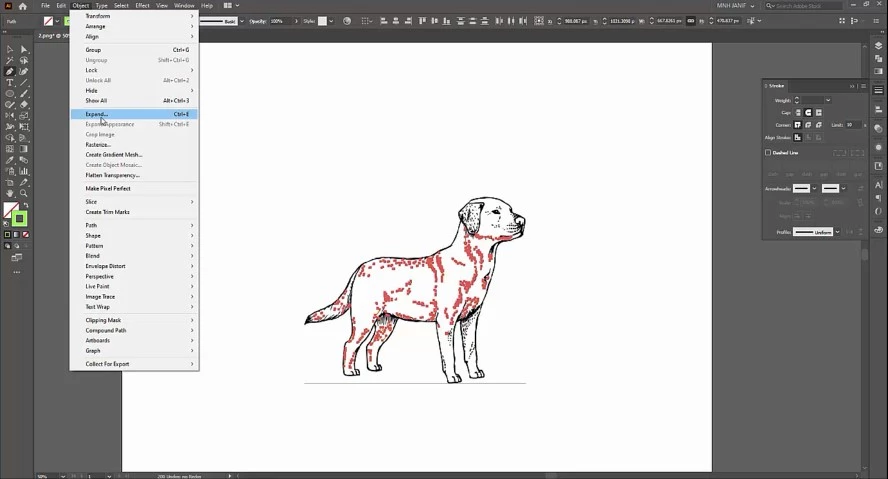Open the workspace switcher dropdown
Image resolution: width=888 pixels, height=479 pixels.
tap(232, 6)
